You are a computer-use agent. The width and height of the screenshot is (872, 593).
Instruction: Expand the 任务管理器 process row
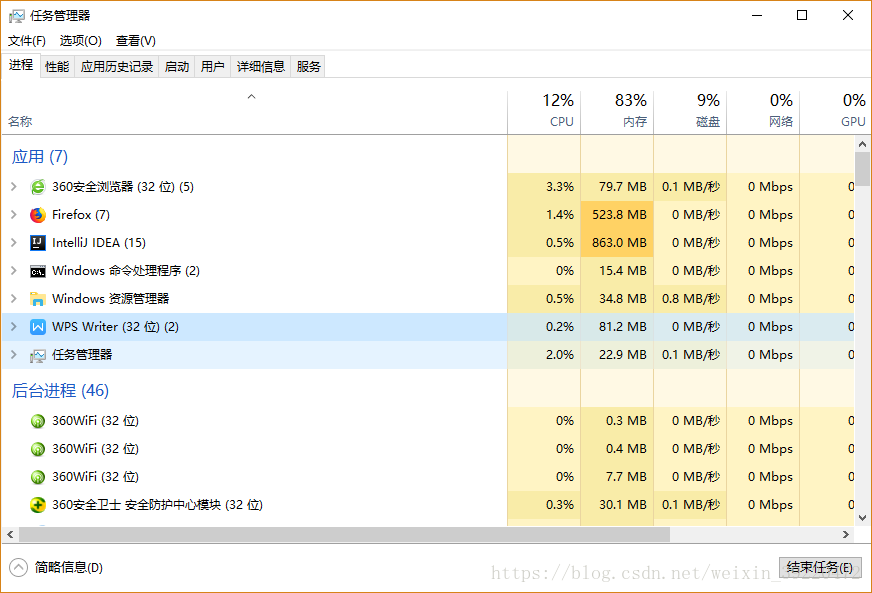pyautogui.click(x=14, y=355)
